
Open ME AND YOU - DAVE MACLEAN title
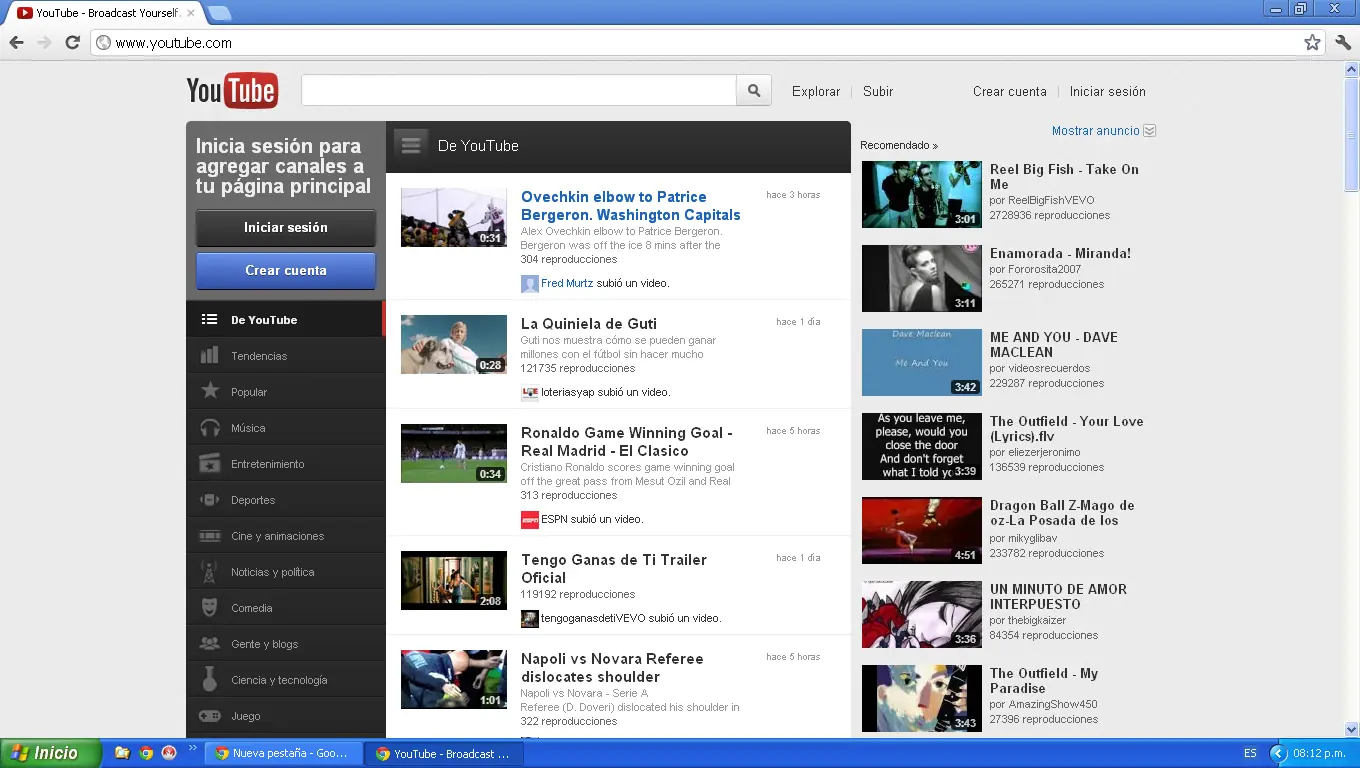tap(1054, 345)
